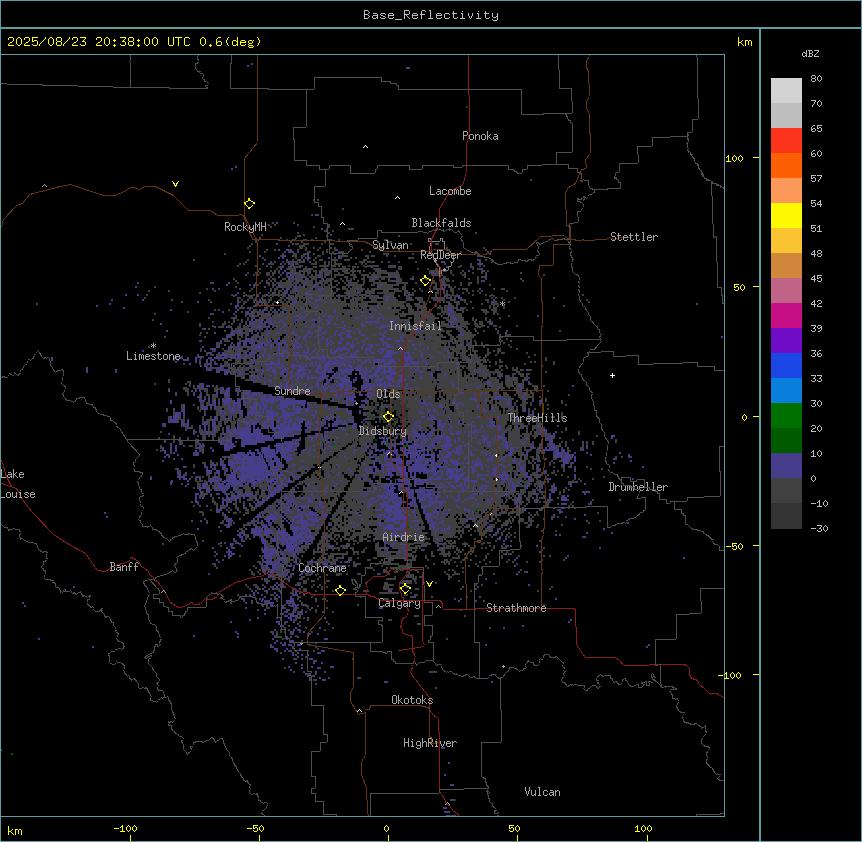Click the yellow diamond marker south of RedDeer
This screenshot has width=862, height=842.
tap(426, 281)
